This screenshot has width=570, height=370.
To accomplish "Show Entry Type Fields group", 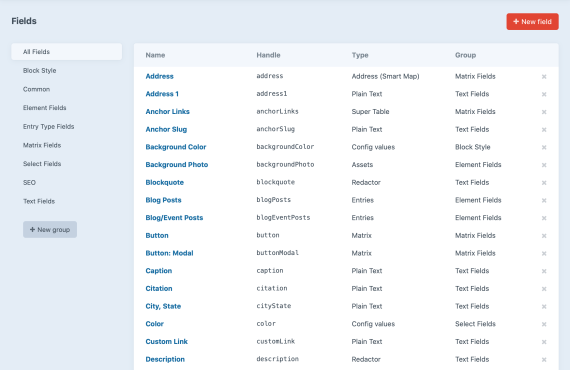I will tap(48, 126).
